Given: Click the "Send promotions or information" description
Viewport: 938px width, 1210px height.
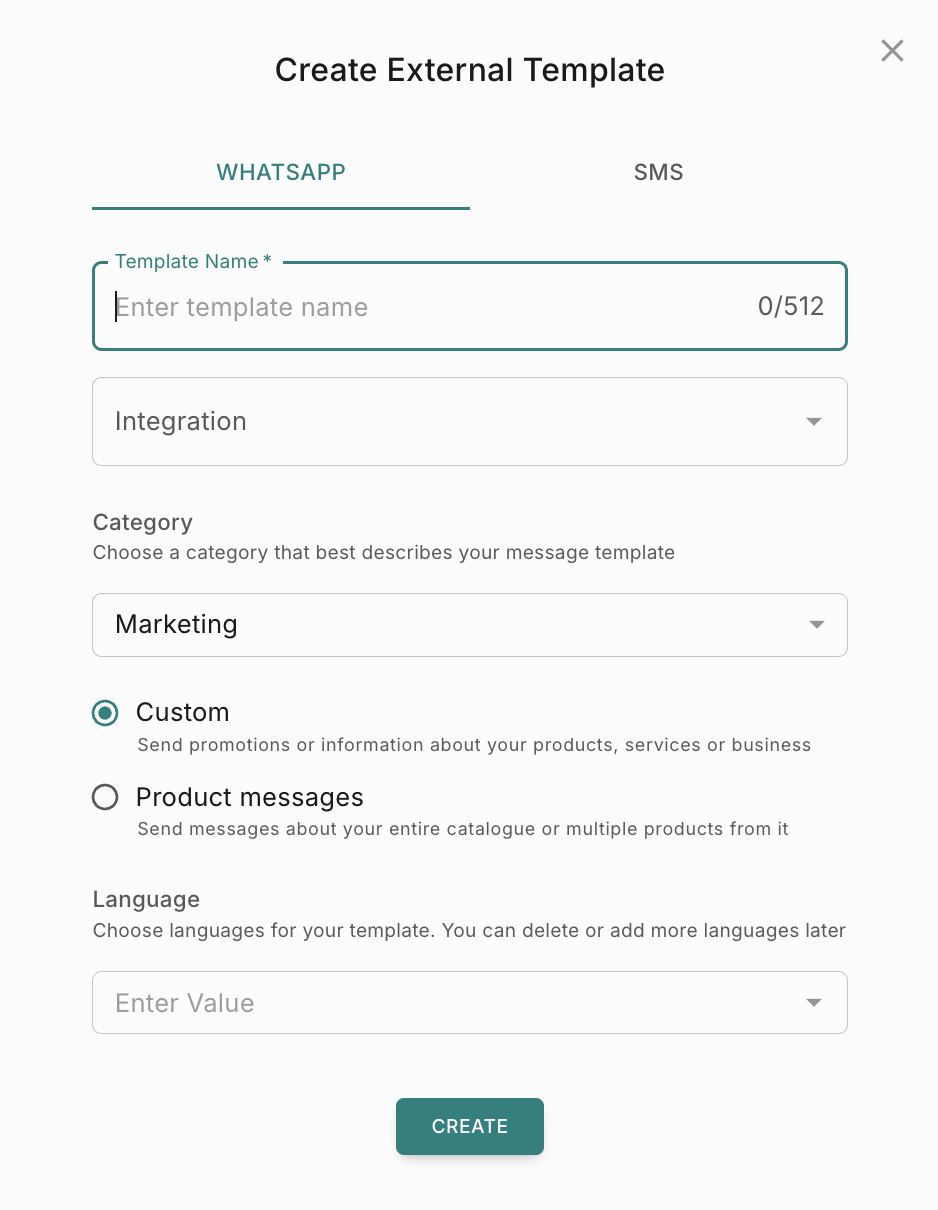Looking at the screenshot, I should pos(474,745).
